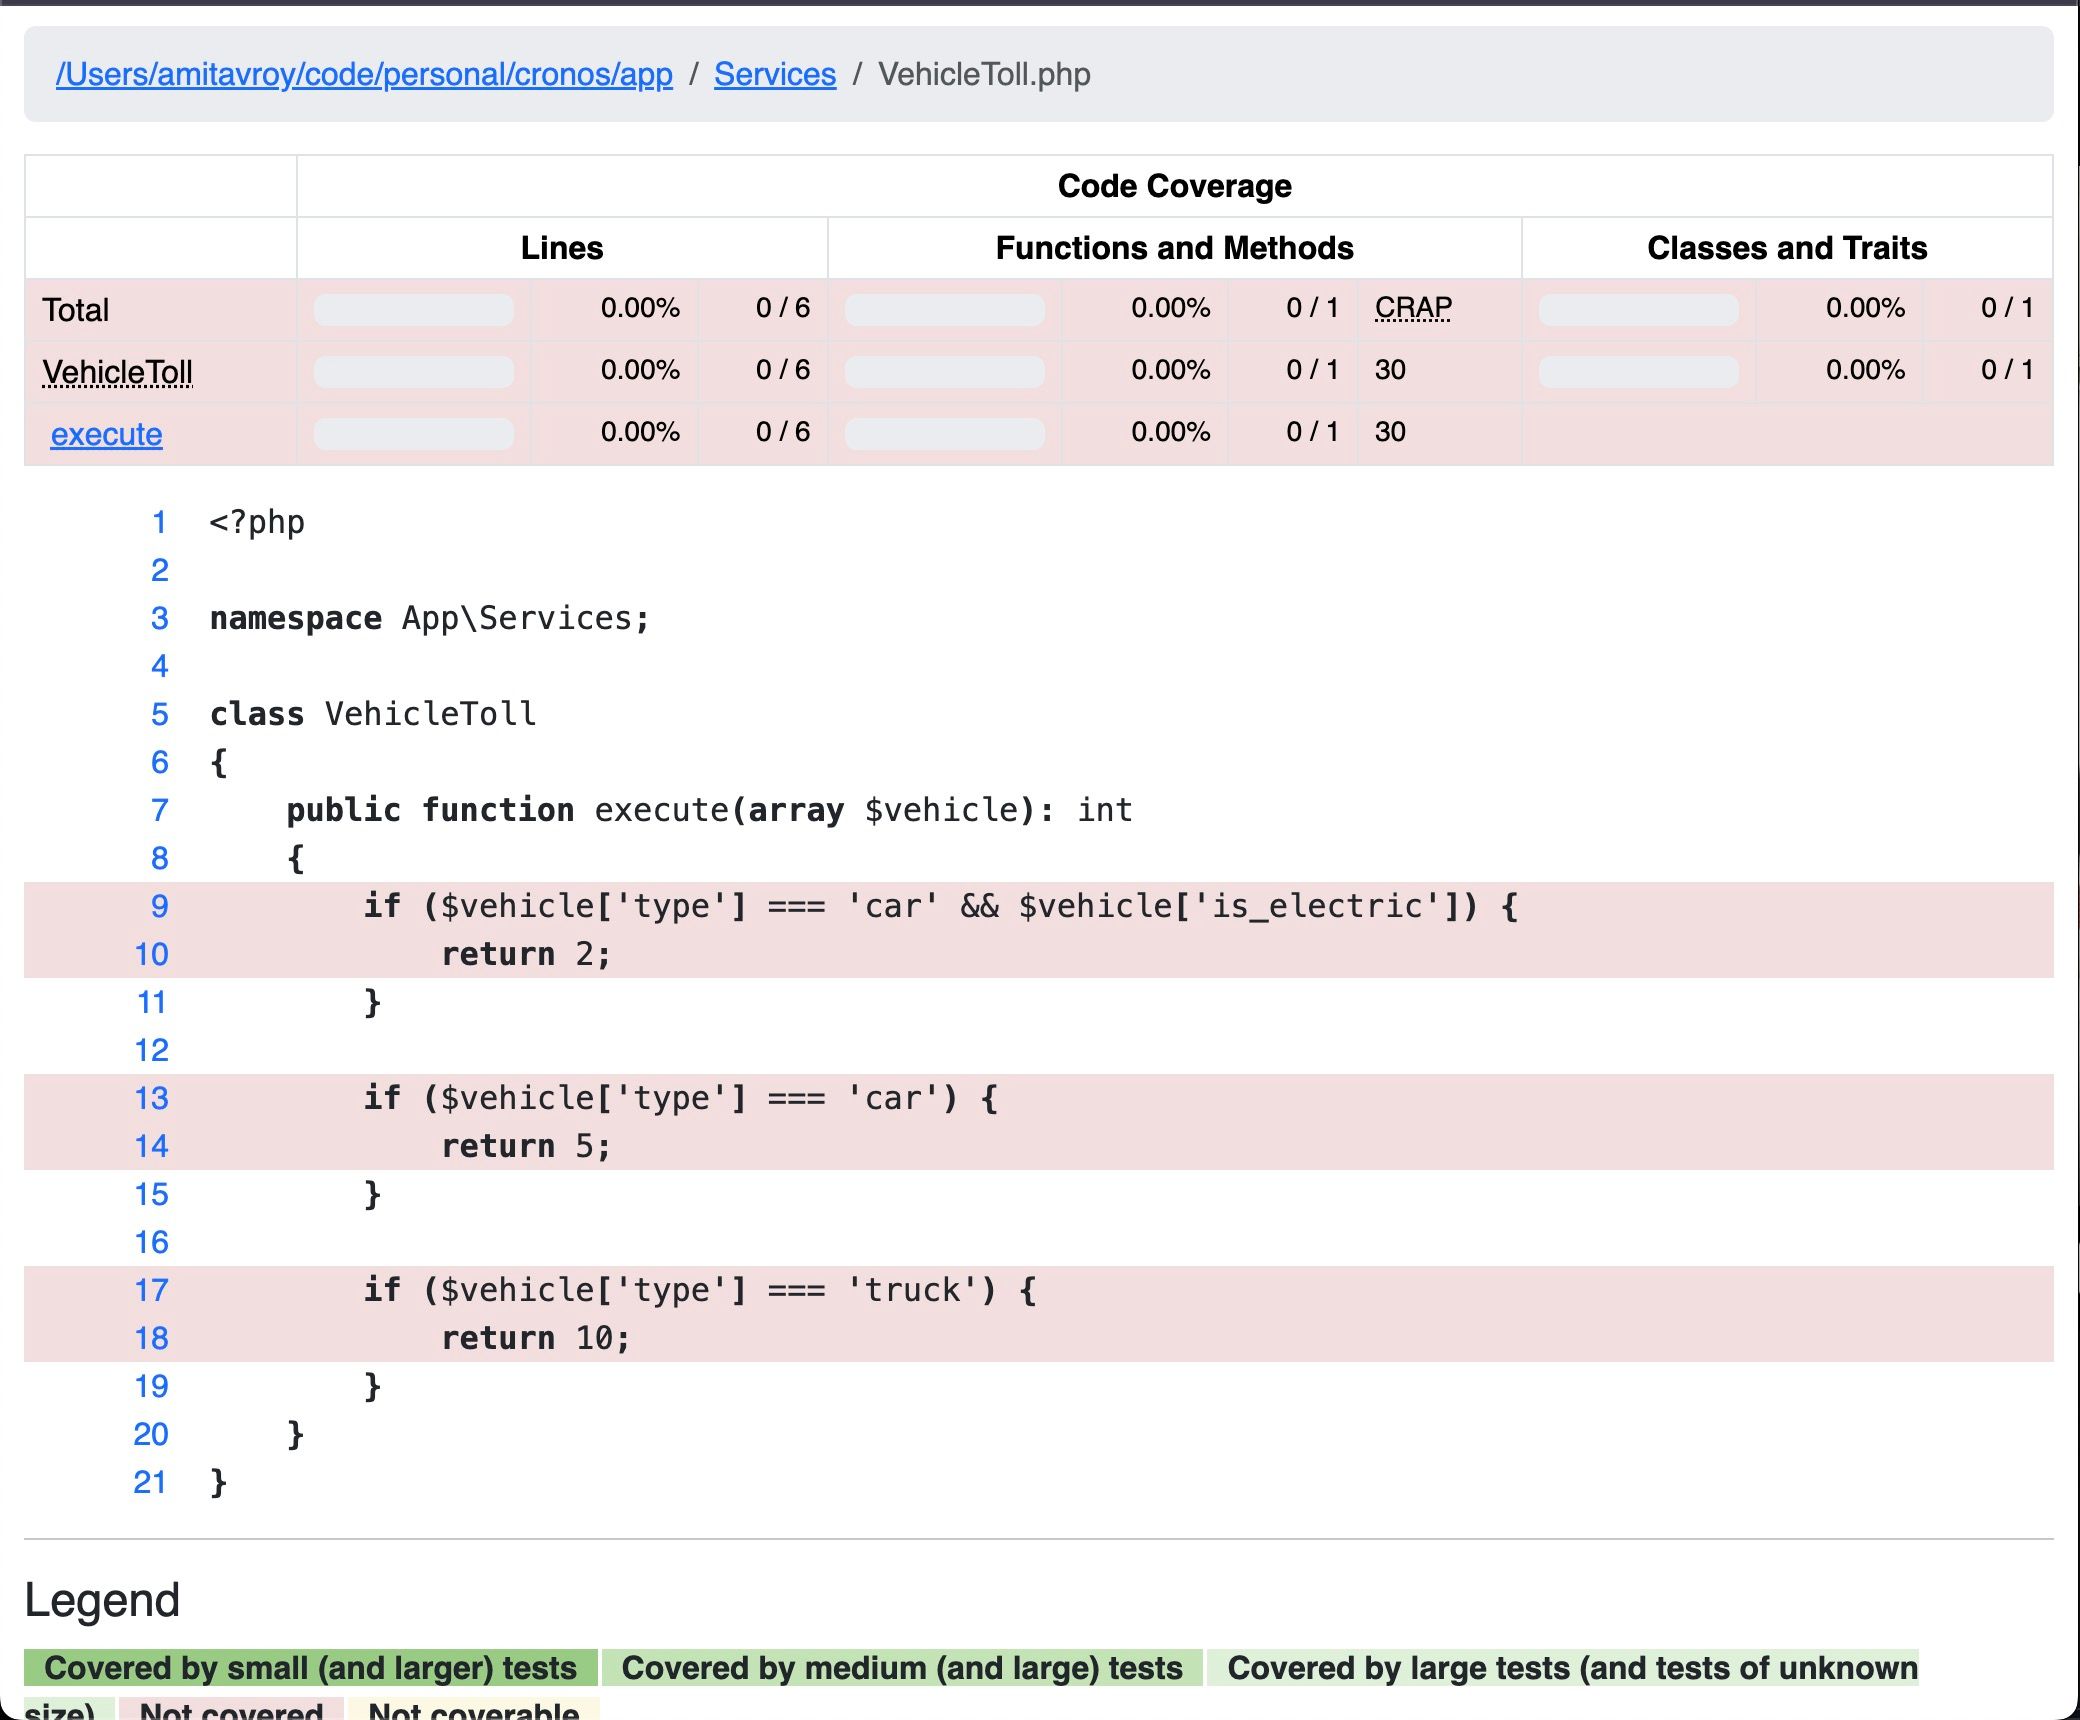Click the Functions and Methods header

(1174, 247)
